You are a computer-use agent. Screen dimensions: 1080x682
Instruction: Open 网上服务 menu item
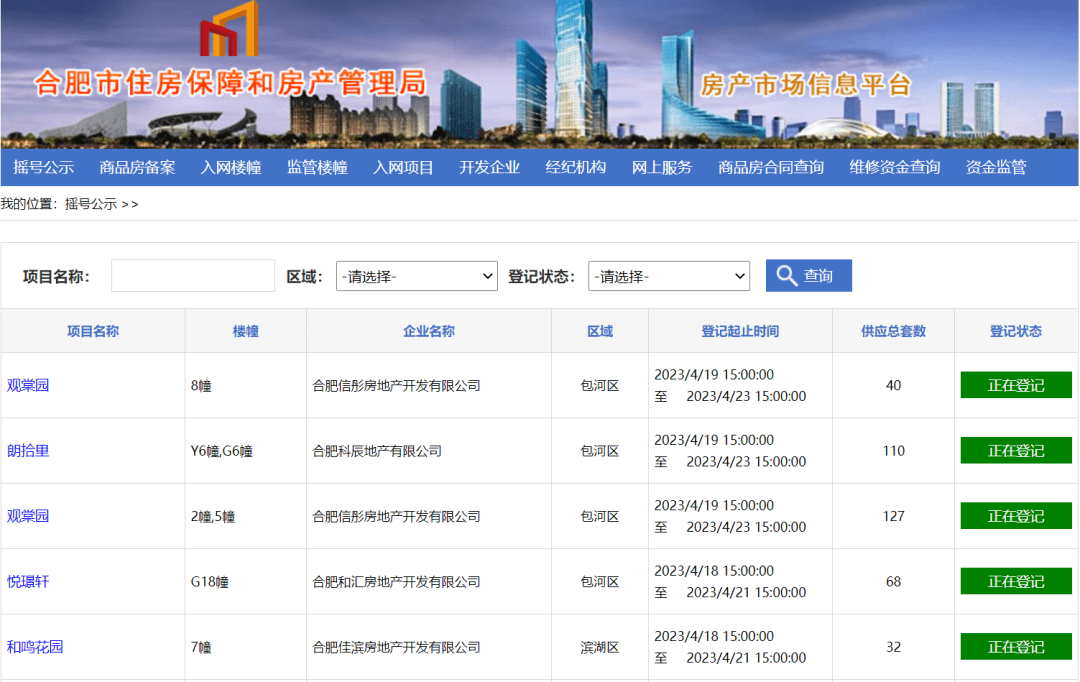point(662,167)
